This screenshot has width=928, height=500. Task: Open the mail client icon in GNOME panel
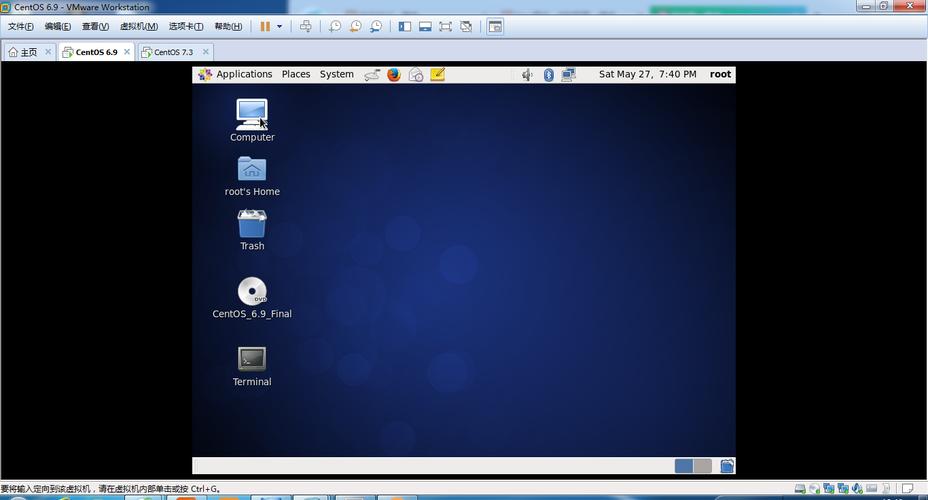click(416, 75)
